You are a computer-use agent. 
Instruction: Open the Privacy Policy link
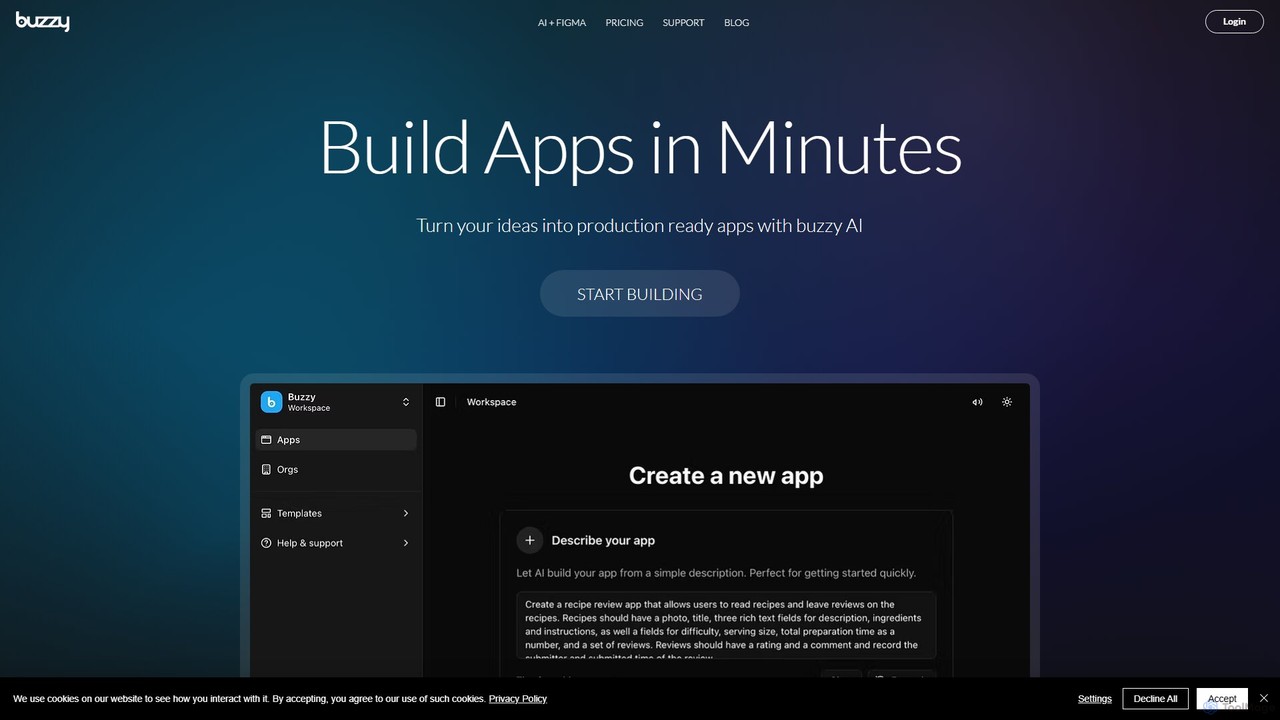[x=518, y=699]
